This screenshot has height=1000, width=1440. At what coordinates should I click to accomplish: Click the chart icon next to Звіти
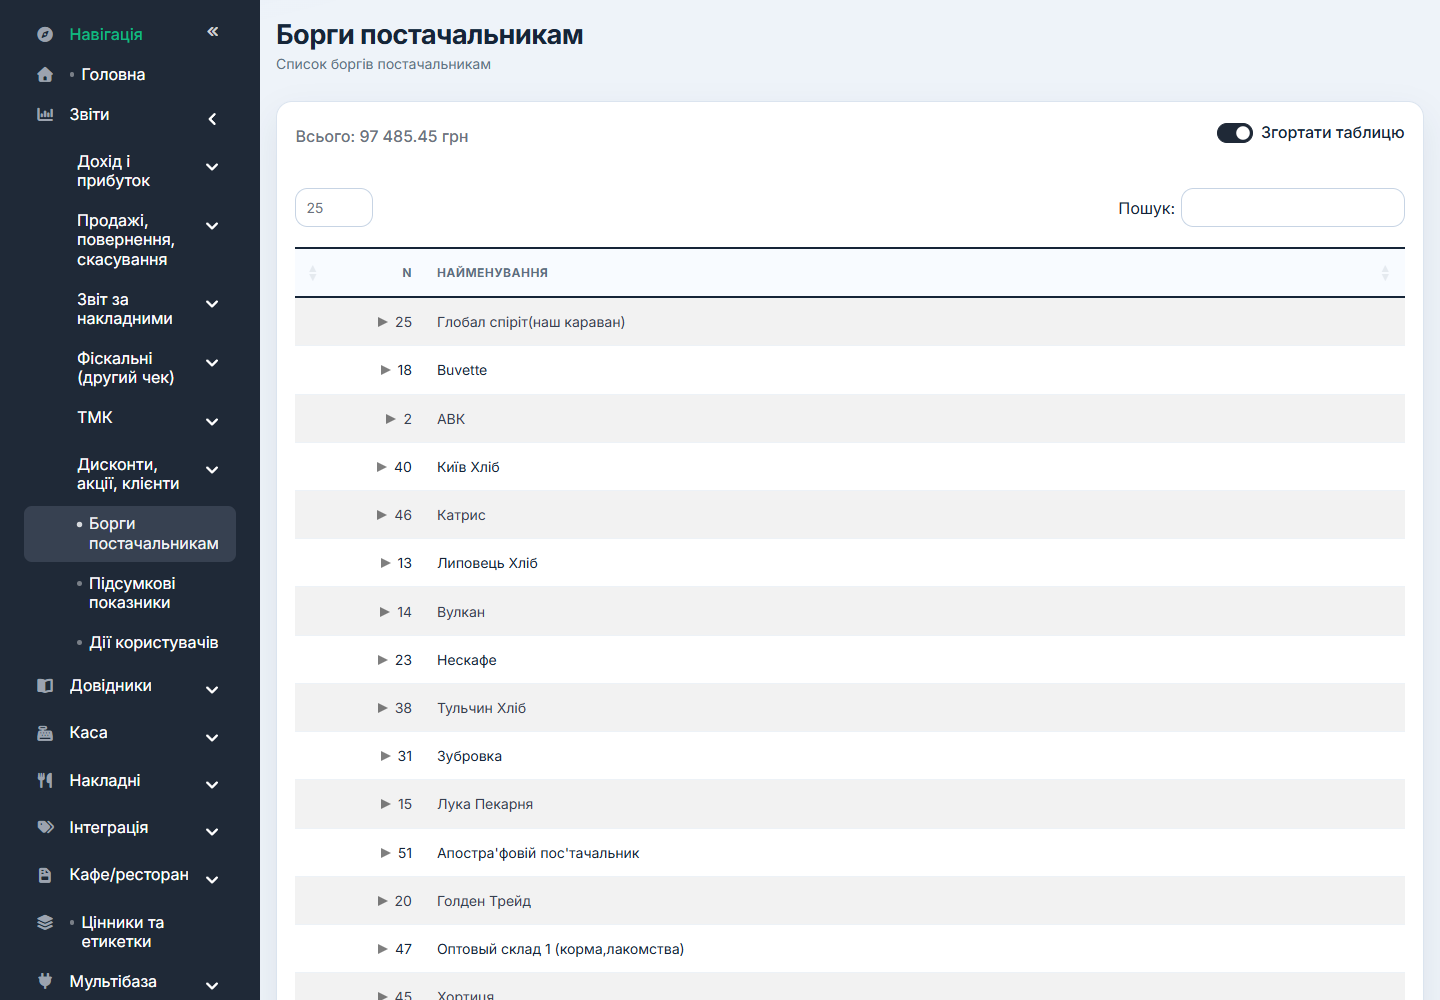click(45, 115)
